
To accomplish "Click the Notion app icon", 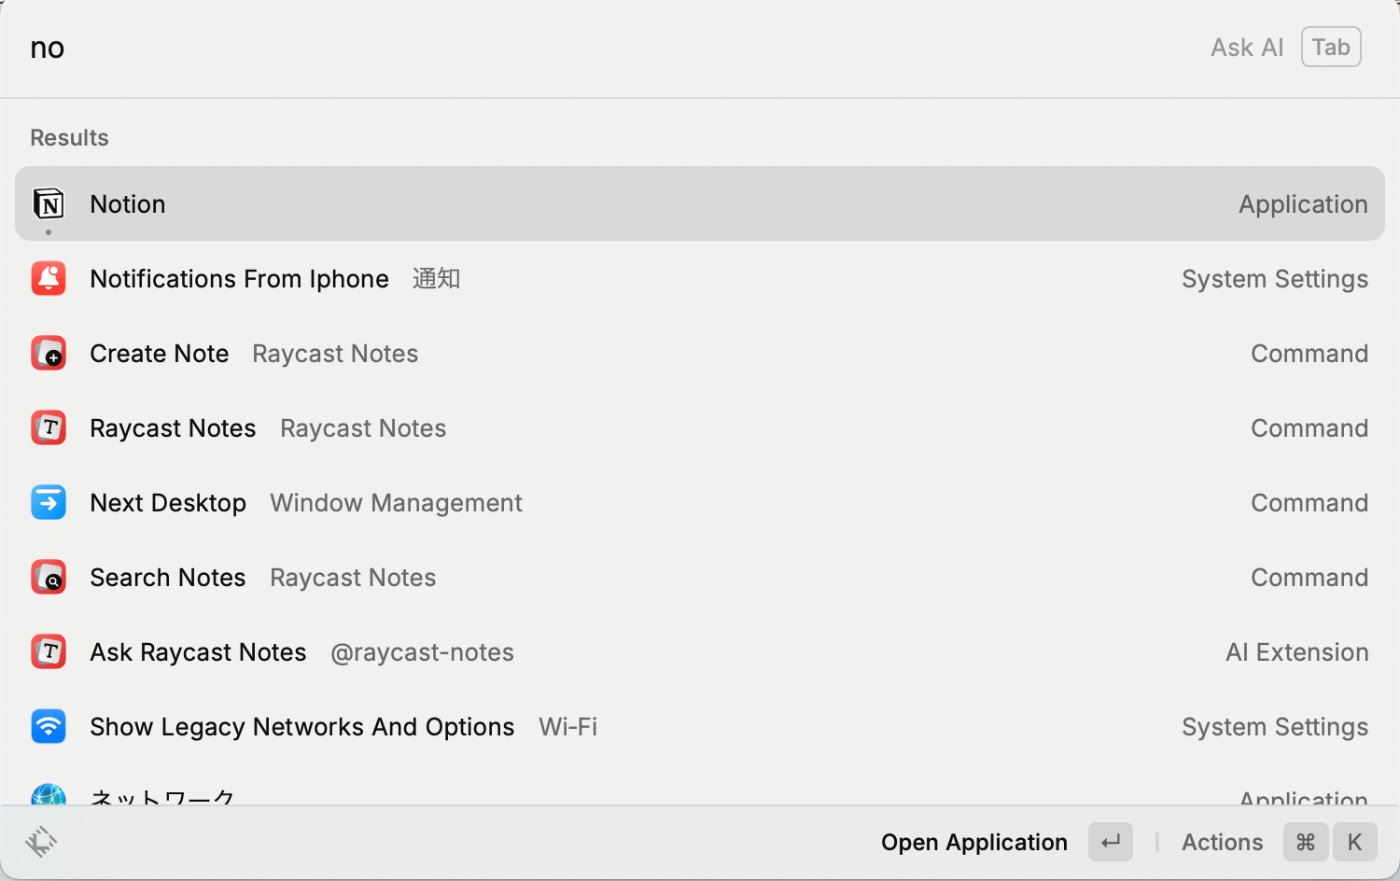I will 48,204.
